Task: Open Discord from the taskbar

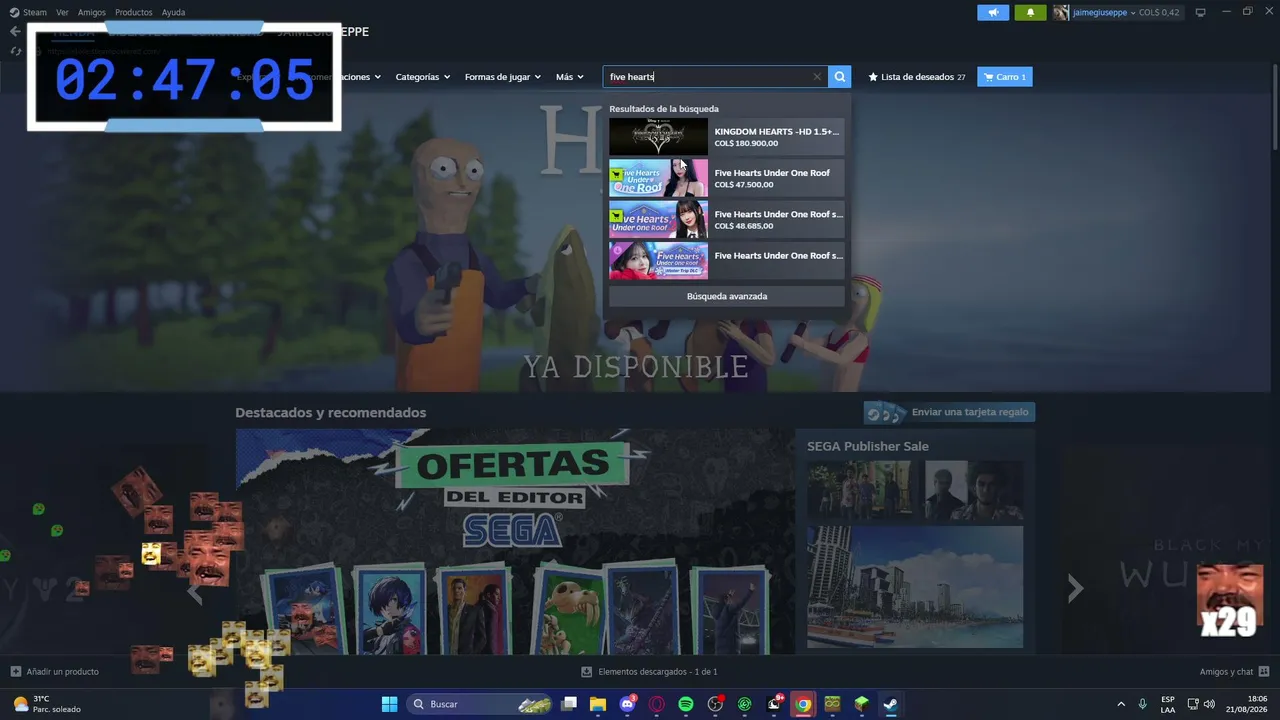Action: [x=627, y=704]
